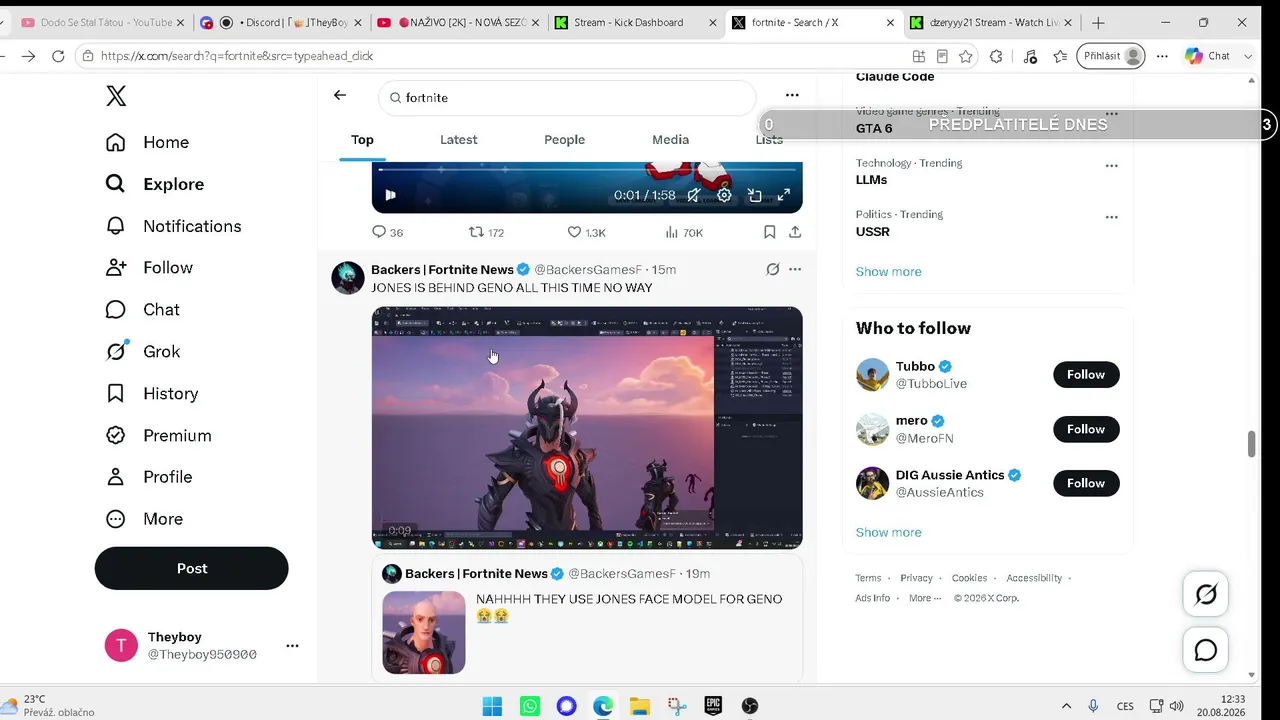Open the quoted post's Jones face thumbnail
Viewport: 1280px width, 720px height.
[424, 632]
